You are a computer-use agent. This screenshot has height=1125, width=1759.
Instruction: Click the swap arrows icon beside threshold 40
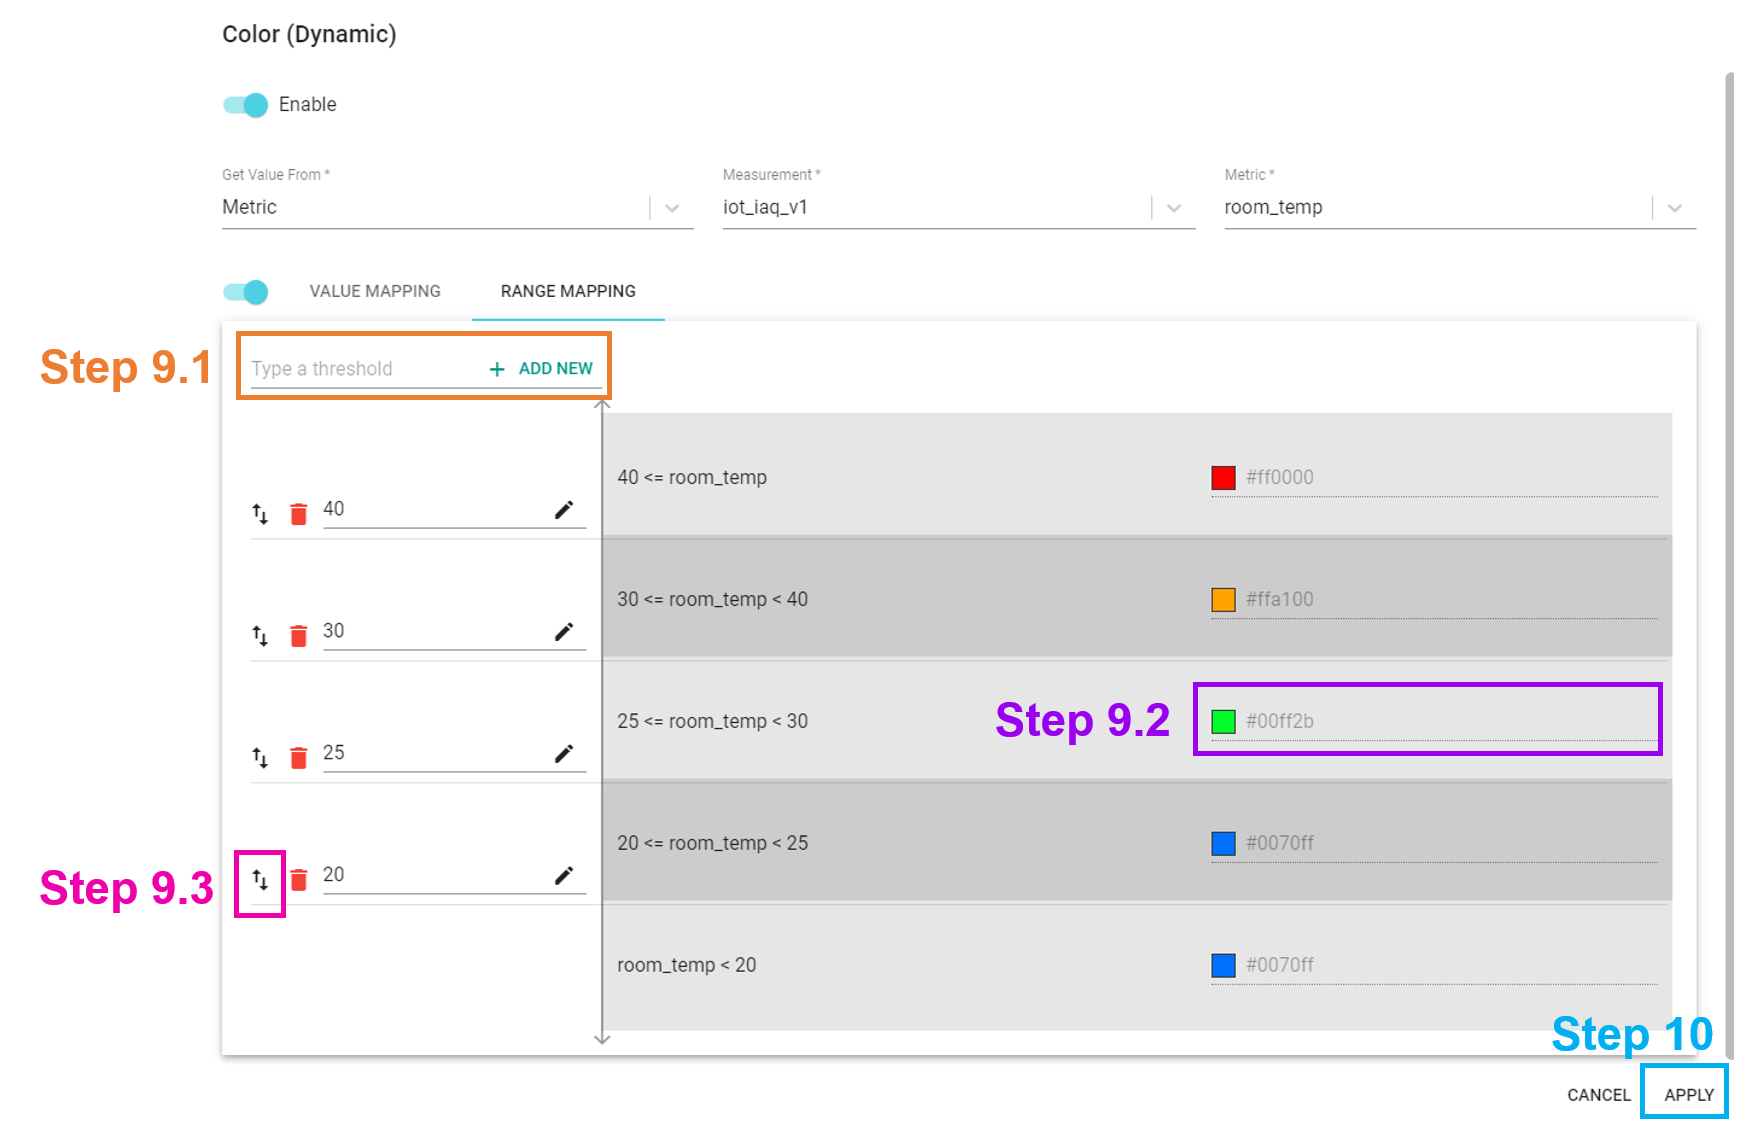point(260,514)
